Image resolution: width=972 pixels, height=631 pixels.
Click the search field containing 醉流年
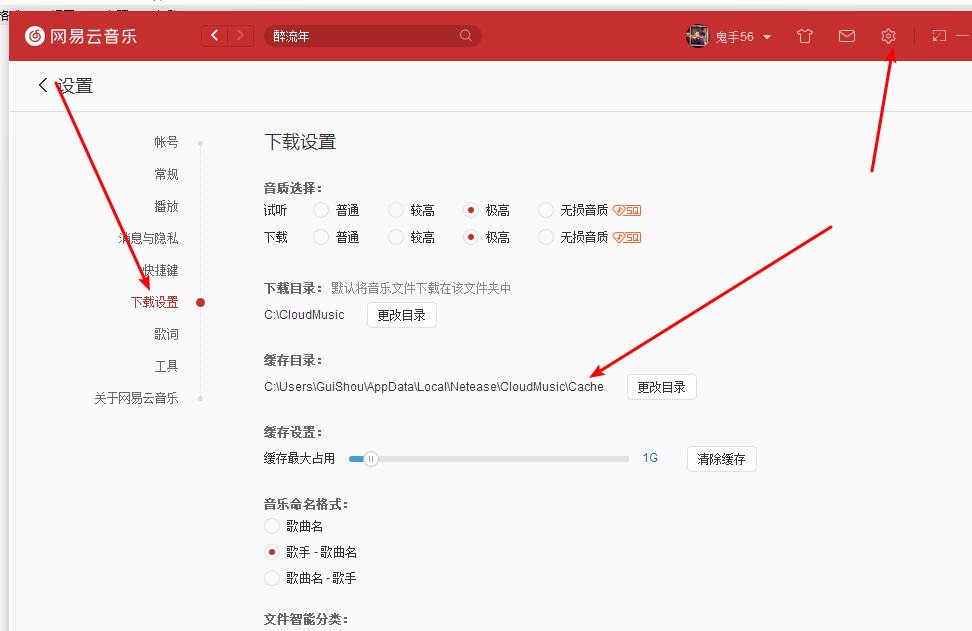pyautogui.click(x=373, y=36)
